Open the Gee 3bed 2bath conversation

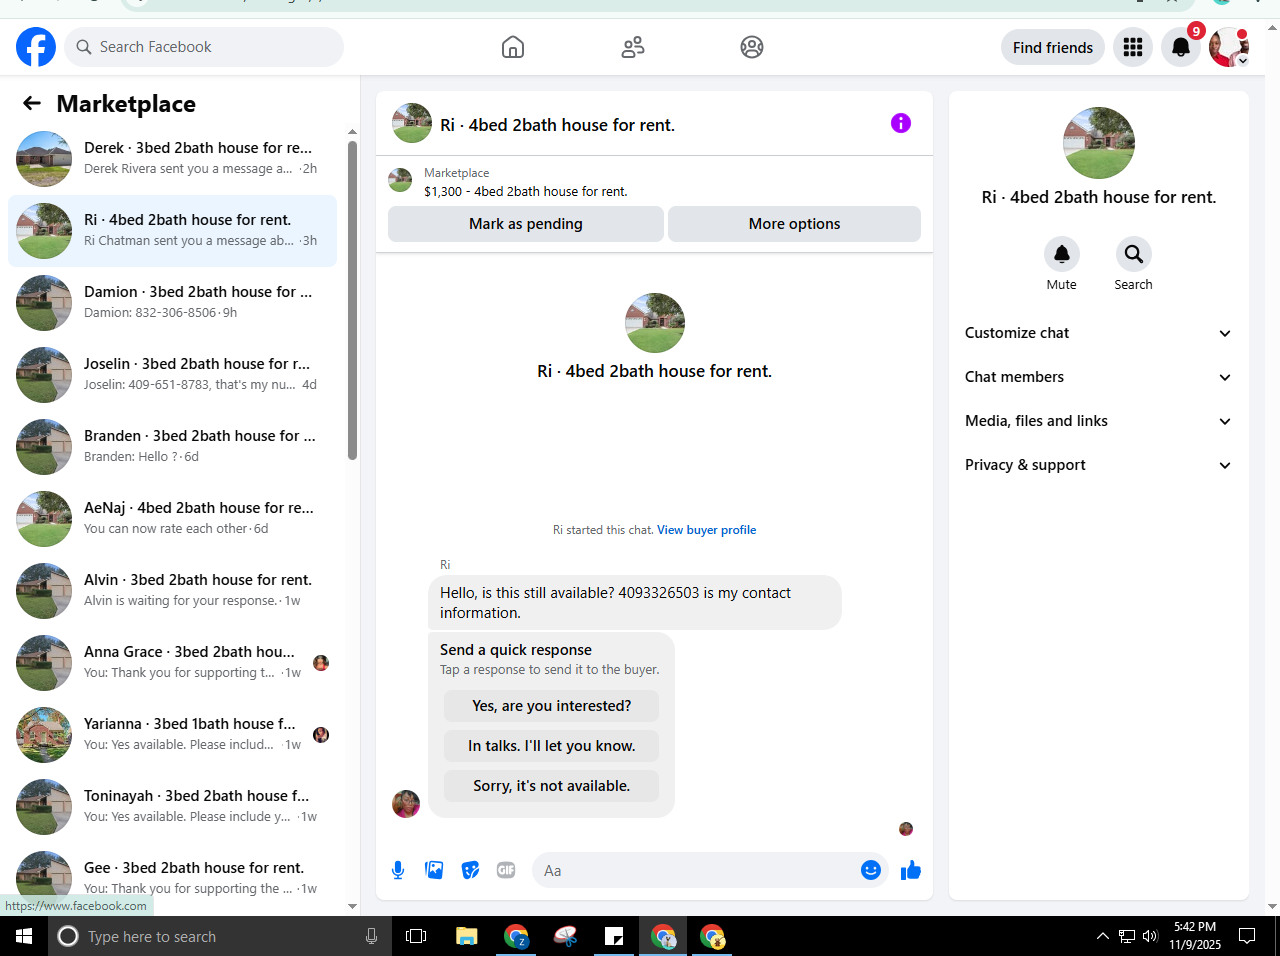point(172,878)
